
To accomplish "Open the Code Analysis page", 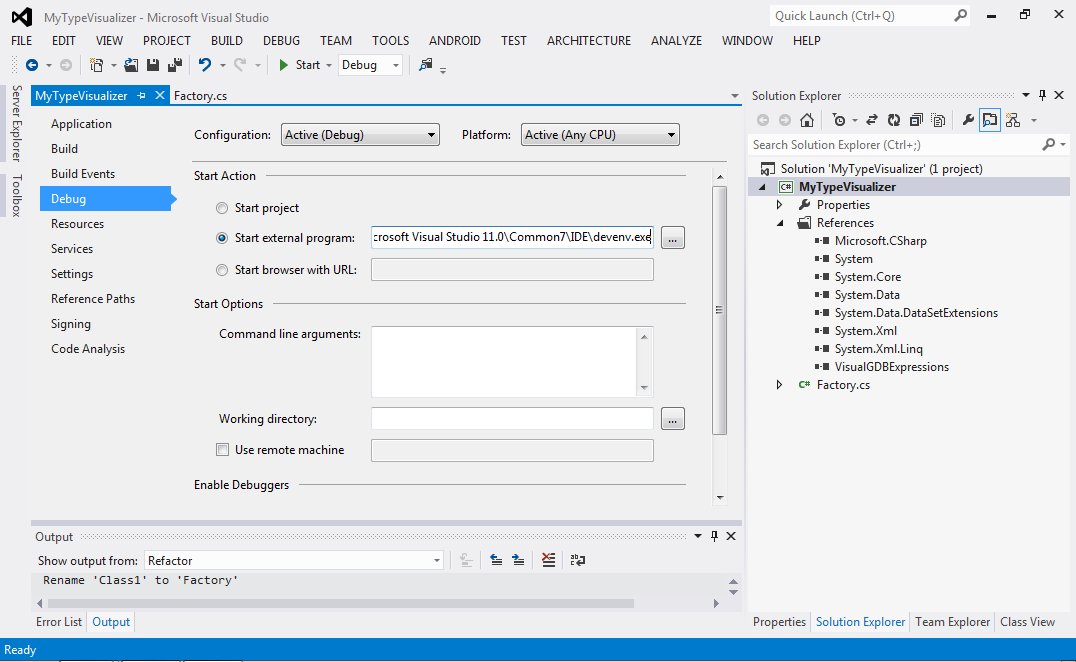I will click(88, 349).
